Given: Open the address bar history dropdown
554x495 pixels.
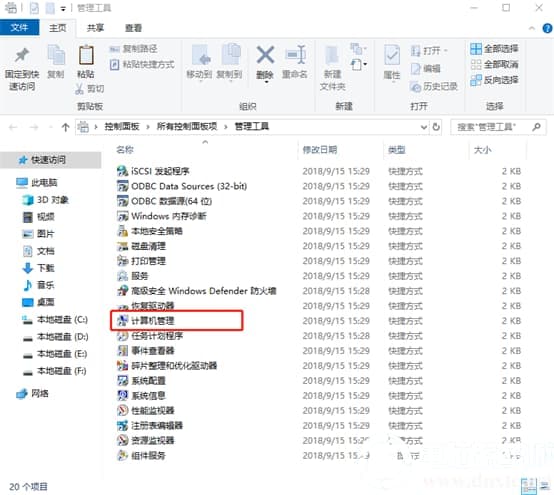Looking at the screenshot, I should 424,127.
